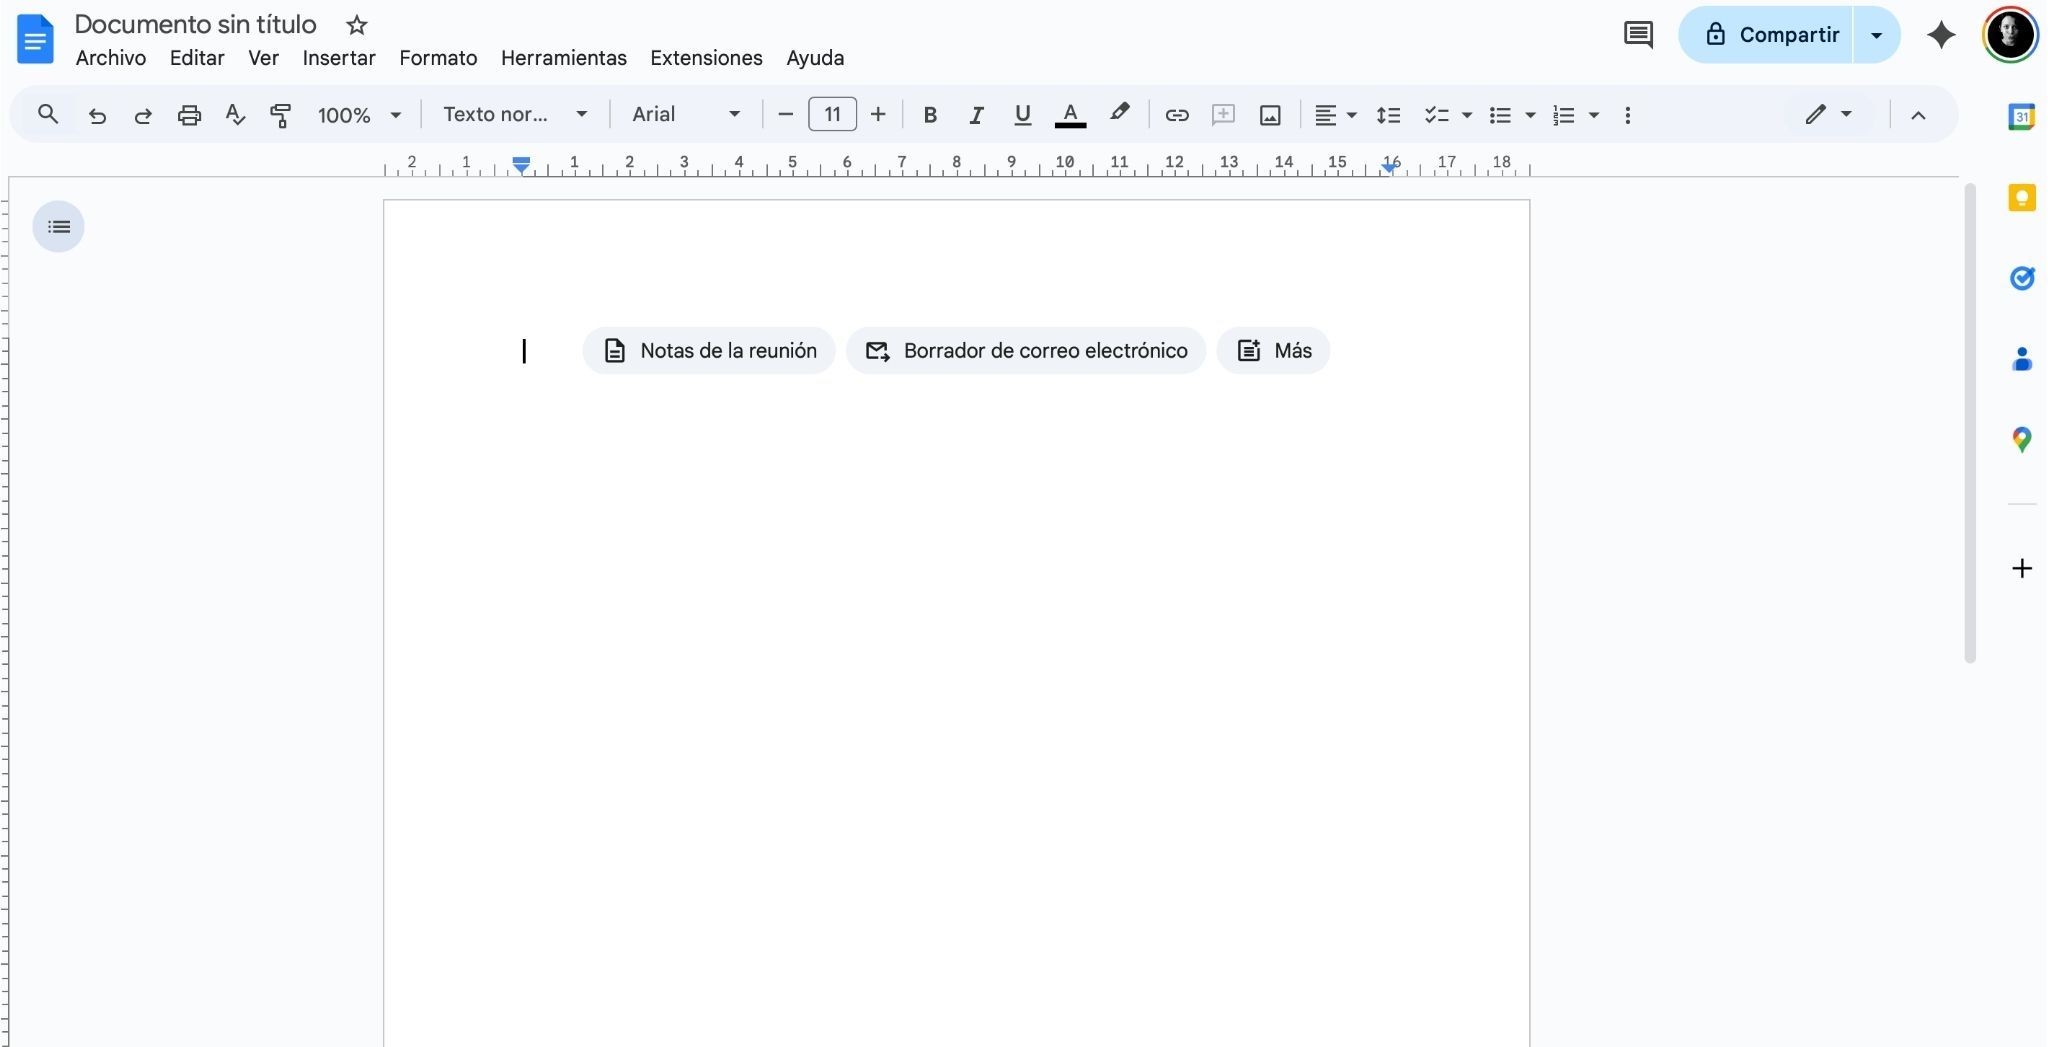The width and height of the screenshot is (2048, 1047).
Task: Undo the last action
Action: 97,115
